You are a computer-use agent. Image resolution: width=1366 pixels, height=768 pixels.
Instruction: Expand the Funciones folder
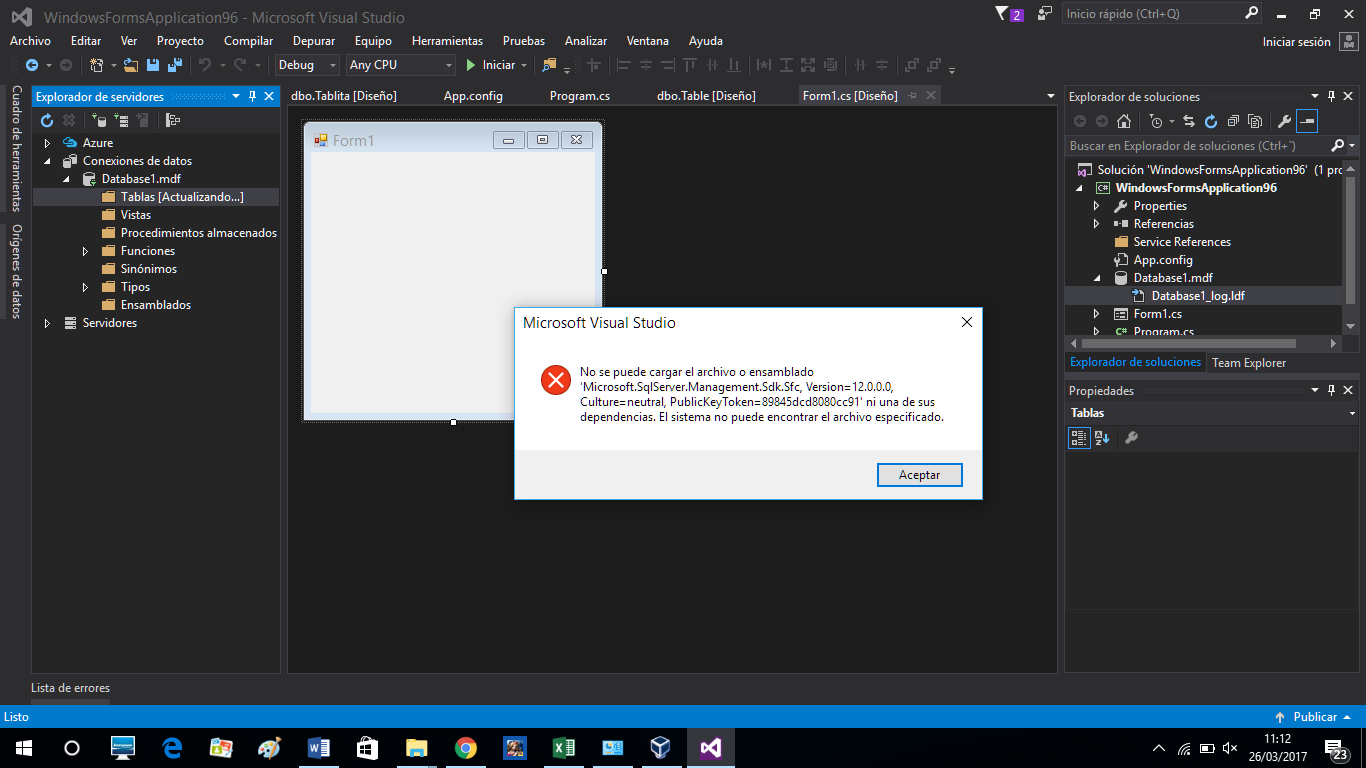point(85,251)
